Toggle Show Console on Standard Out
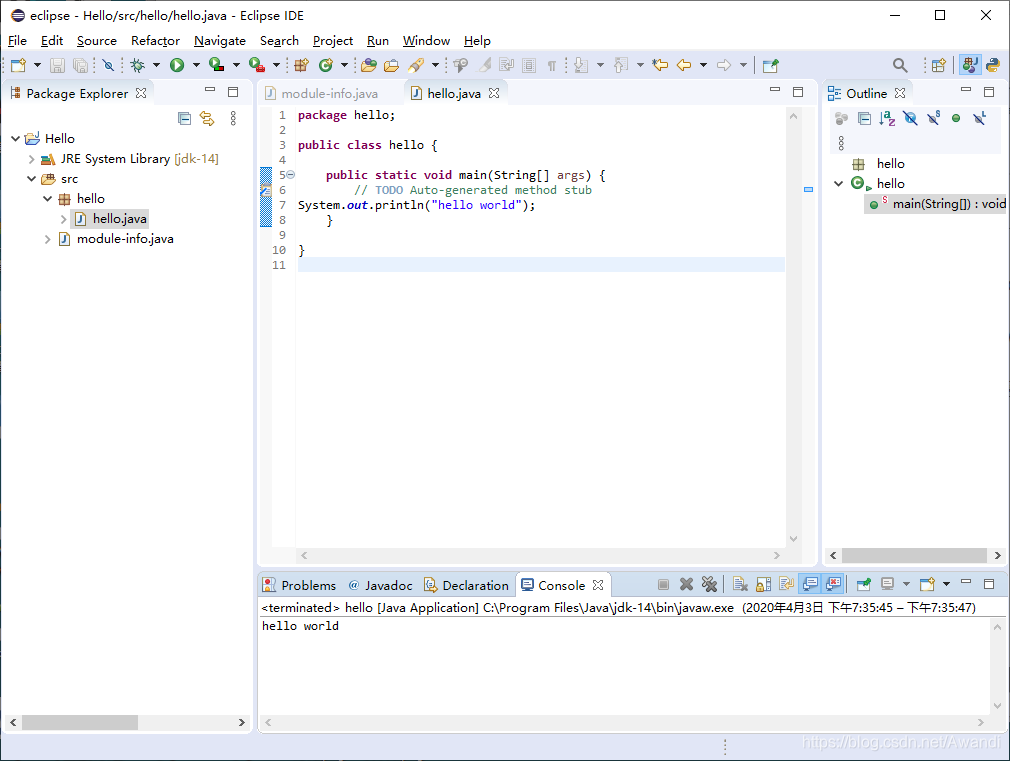1010x761 pixels. [810, 584]
